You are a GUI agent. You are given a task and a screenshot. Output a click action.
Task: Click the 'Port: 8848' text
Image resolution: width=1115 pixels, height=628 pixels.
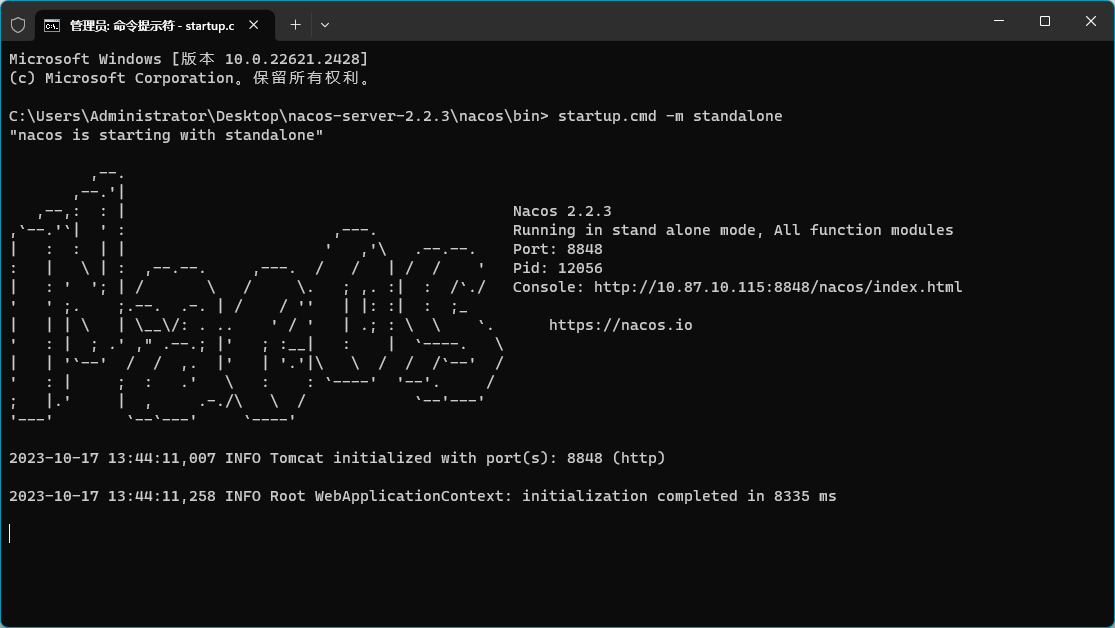pyautogui.click(x=557, y=249)
